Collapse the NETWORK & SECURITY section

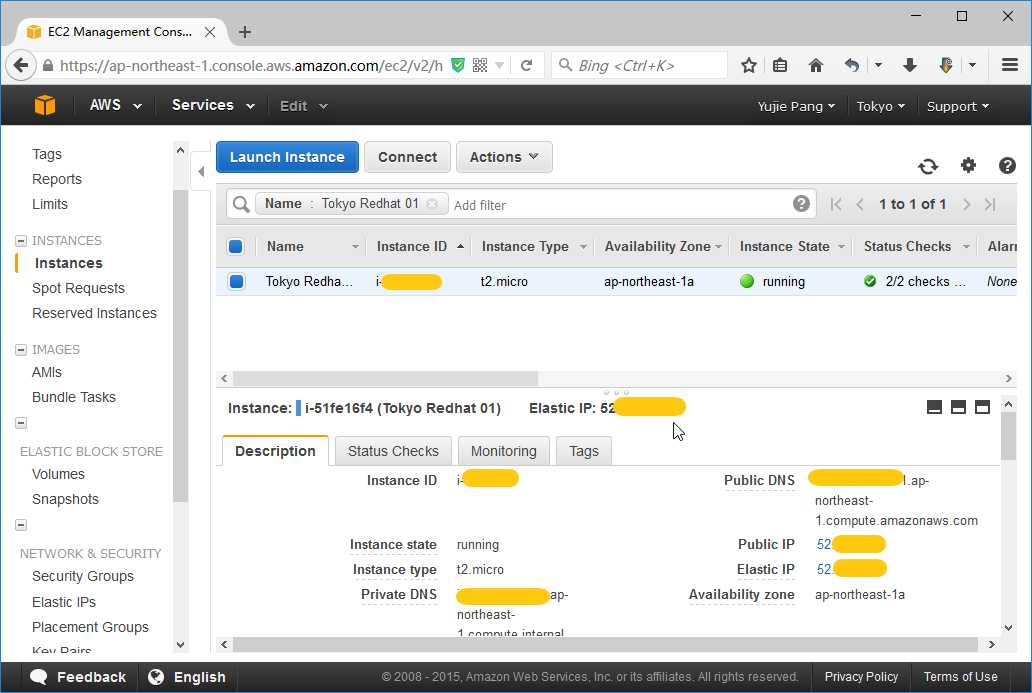coord(20,525)
